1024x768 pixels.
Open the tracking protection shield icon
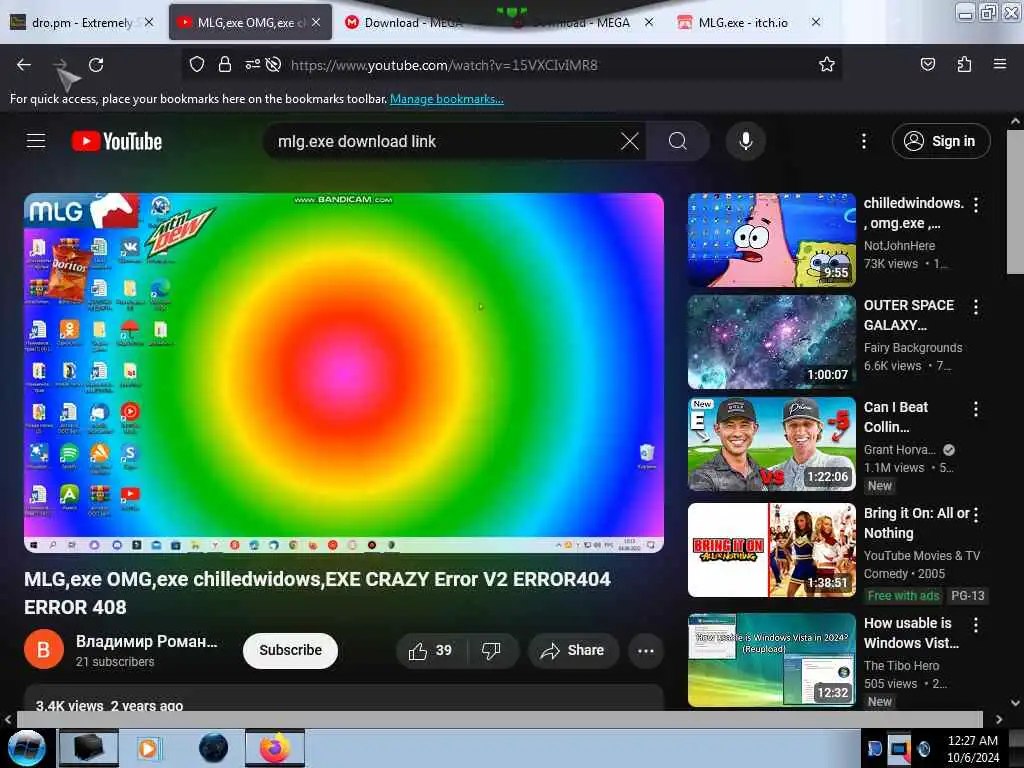(x=197, y=65)
